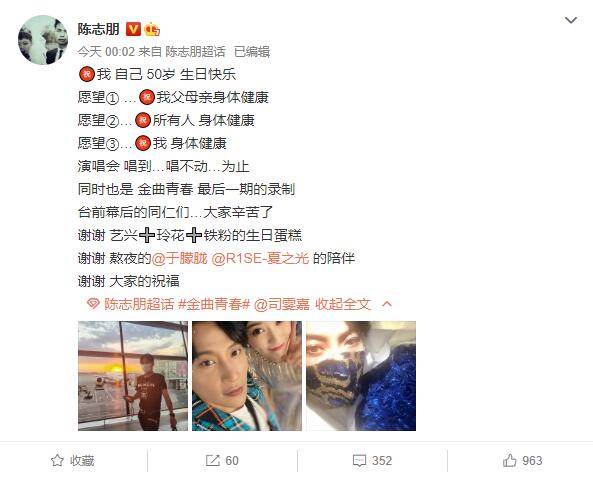The height and width of the screenshot is (478, 593).
Task: Click the crown membership badge icon
Action: [152, 29]
